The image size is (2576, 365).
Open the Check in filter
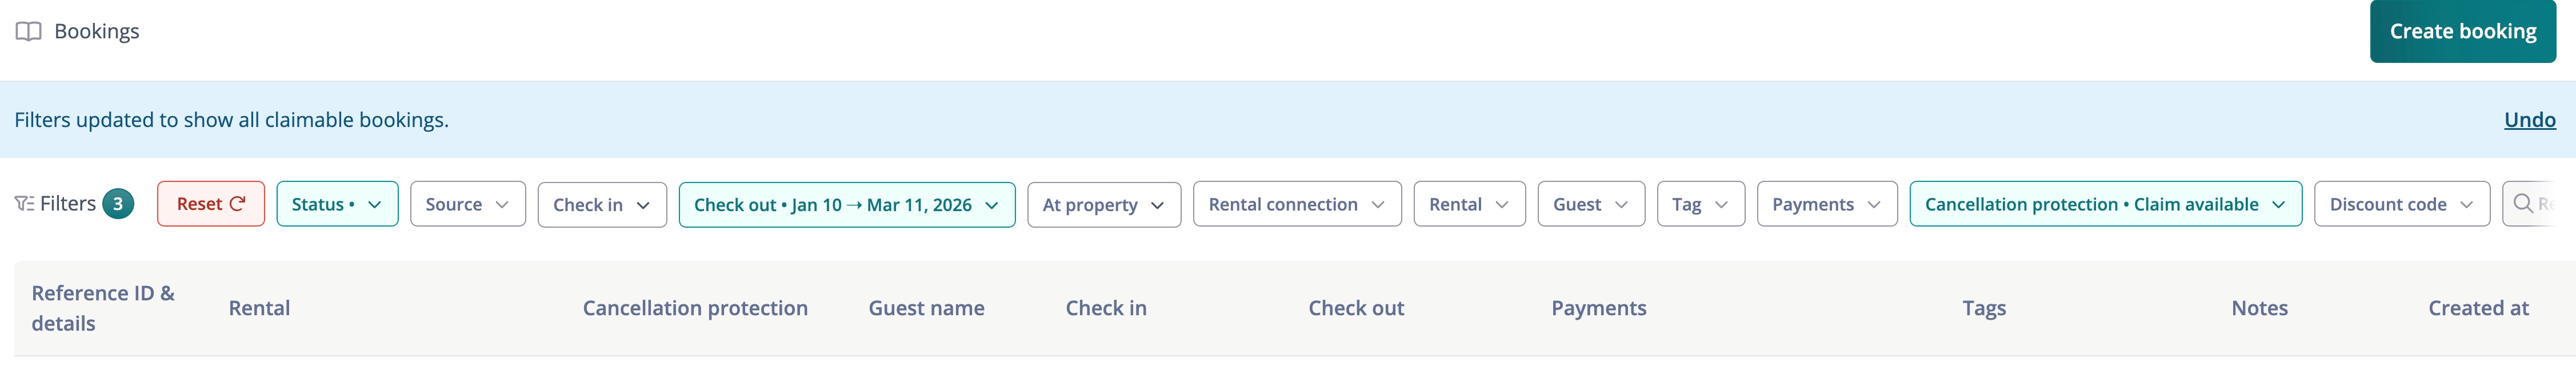pos(602,204)
